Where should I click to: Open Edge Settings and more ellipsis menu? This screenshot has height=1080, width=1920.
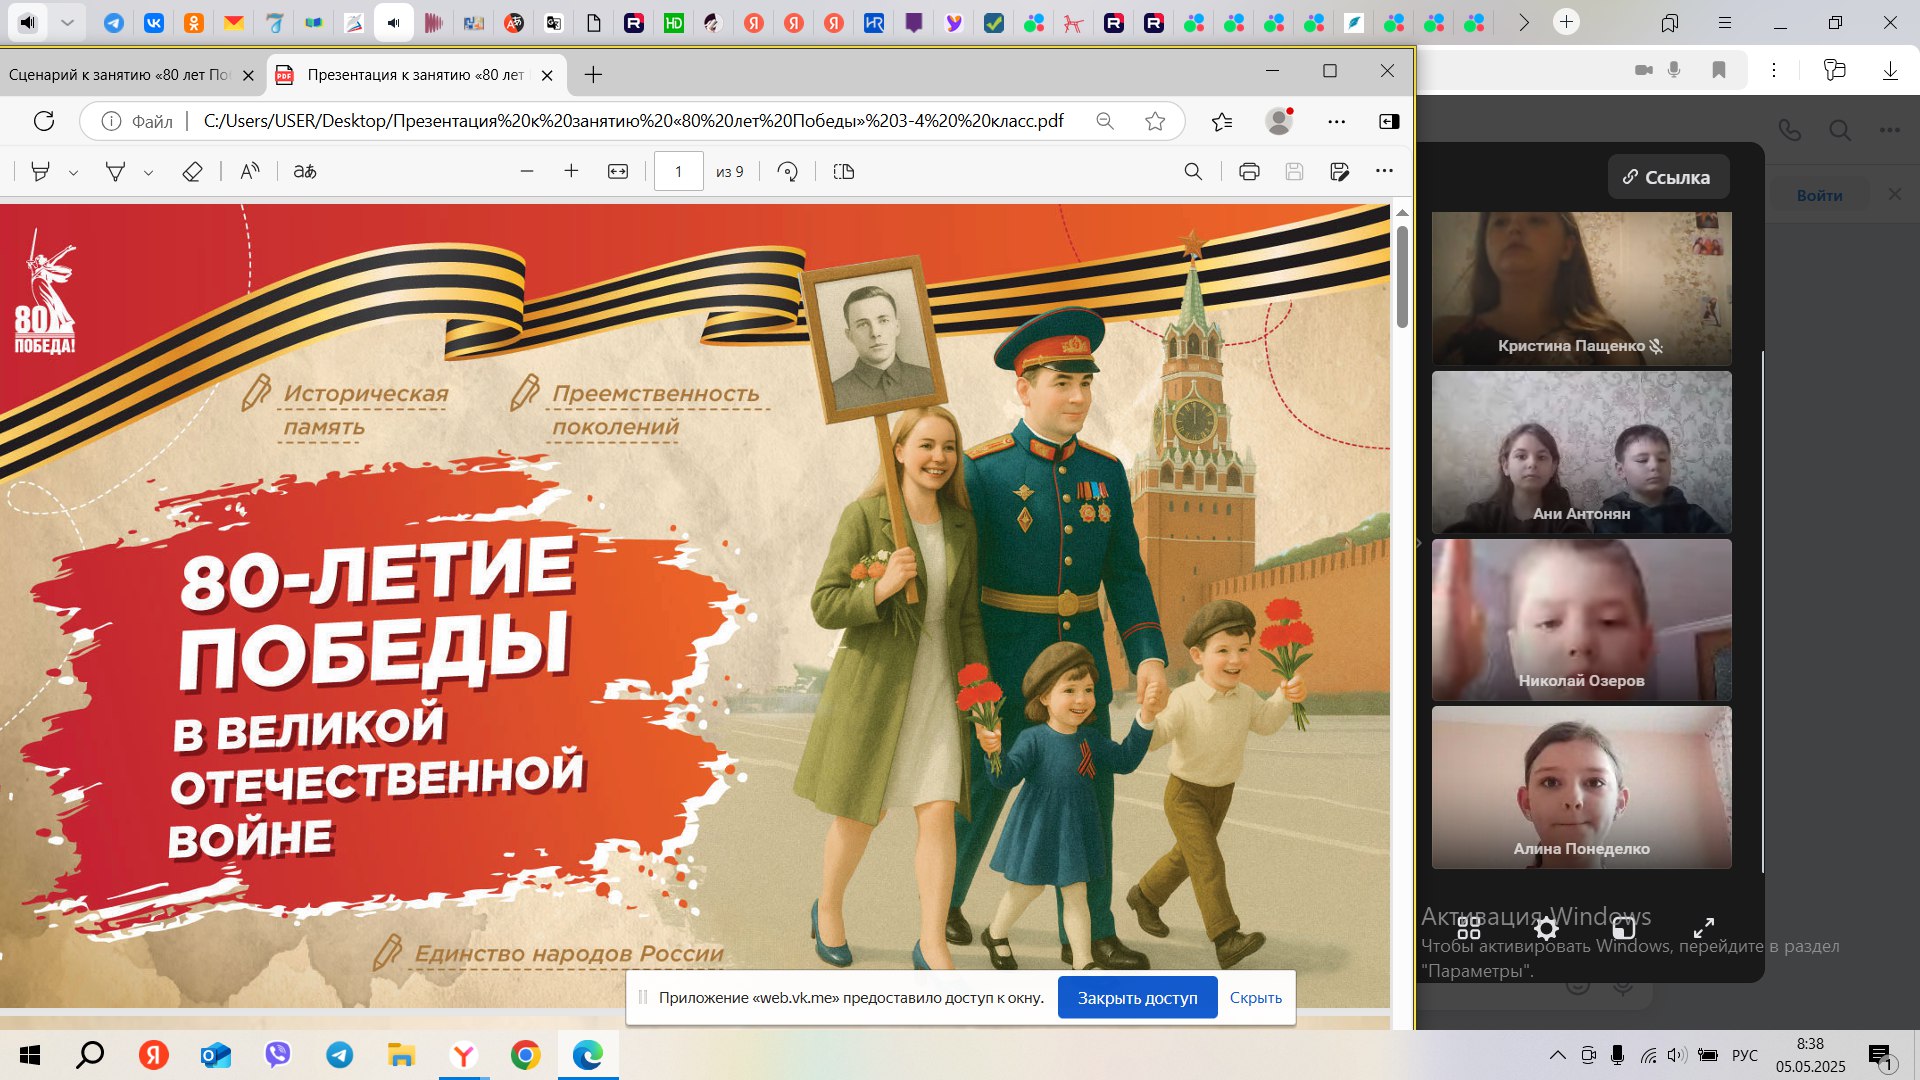click(x=1336, y=121)
